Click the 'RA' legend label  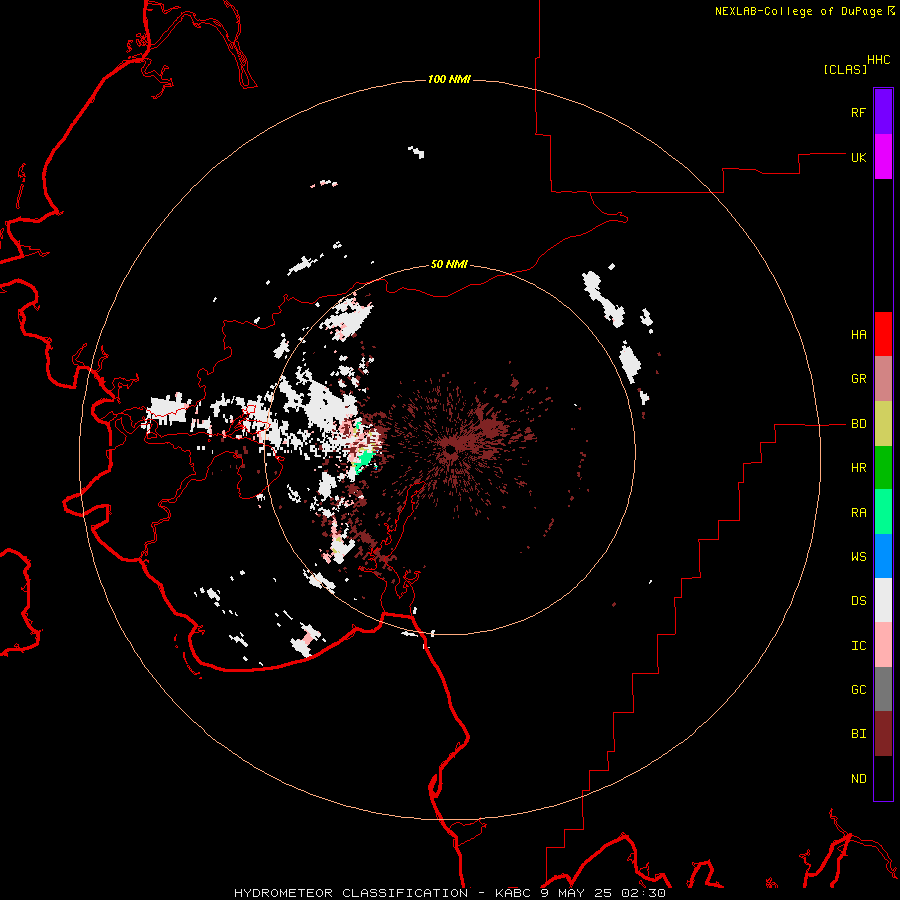858,513
